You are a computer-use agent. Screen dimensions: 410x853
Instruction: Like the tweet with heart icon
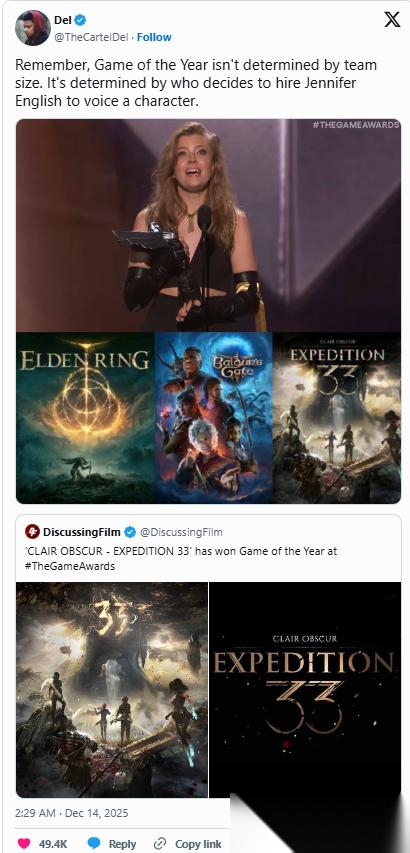24,843
